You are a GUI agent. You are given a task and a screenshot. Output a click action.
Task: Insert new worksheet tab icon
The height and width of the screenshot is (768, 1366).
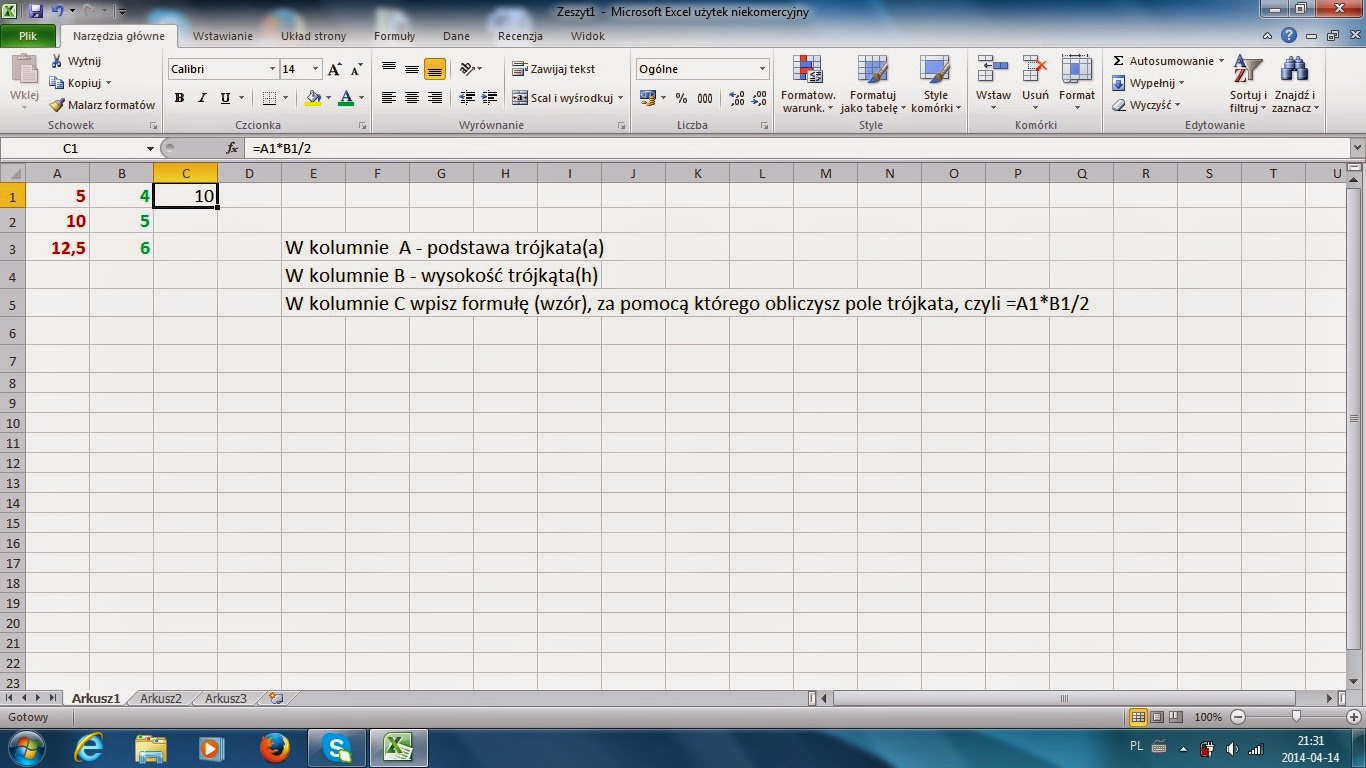pos(276,698)
